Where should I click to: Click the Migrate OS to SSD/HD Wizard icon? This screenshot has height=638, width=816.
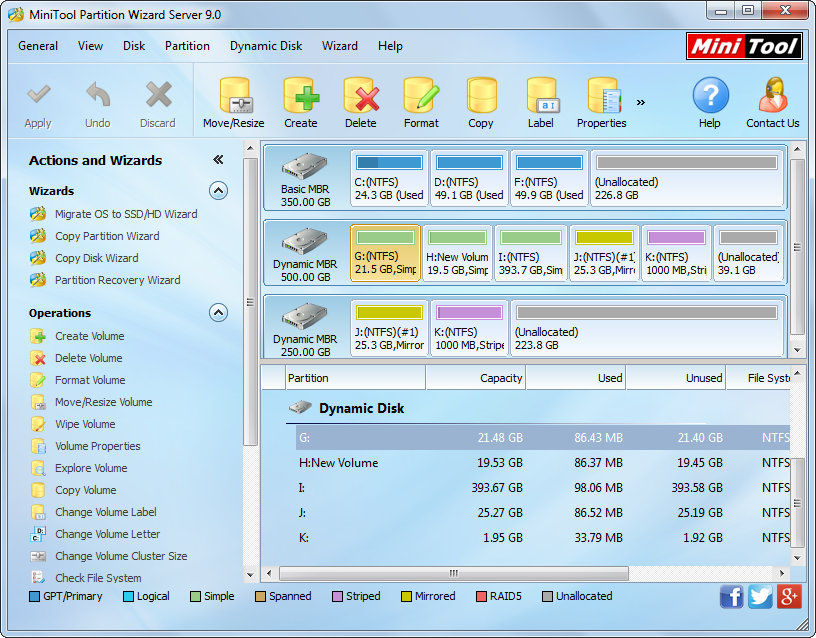(38, 214)
